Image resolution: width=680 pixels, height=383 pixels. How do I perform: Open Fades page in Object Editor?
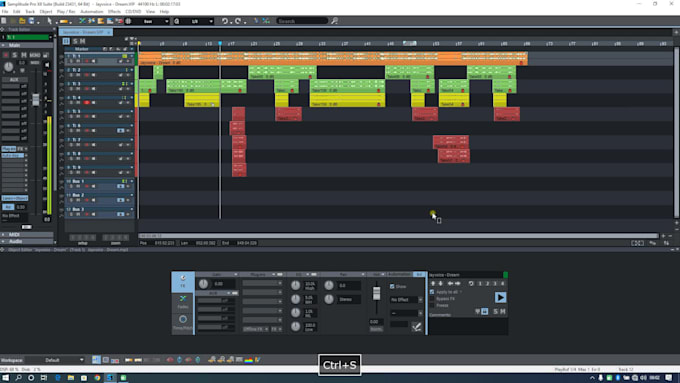click(x=183, y=302)
